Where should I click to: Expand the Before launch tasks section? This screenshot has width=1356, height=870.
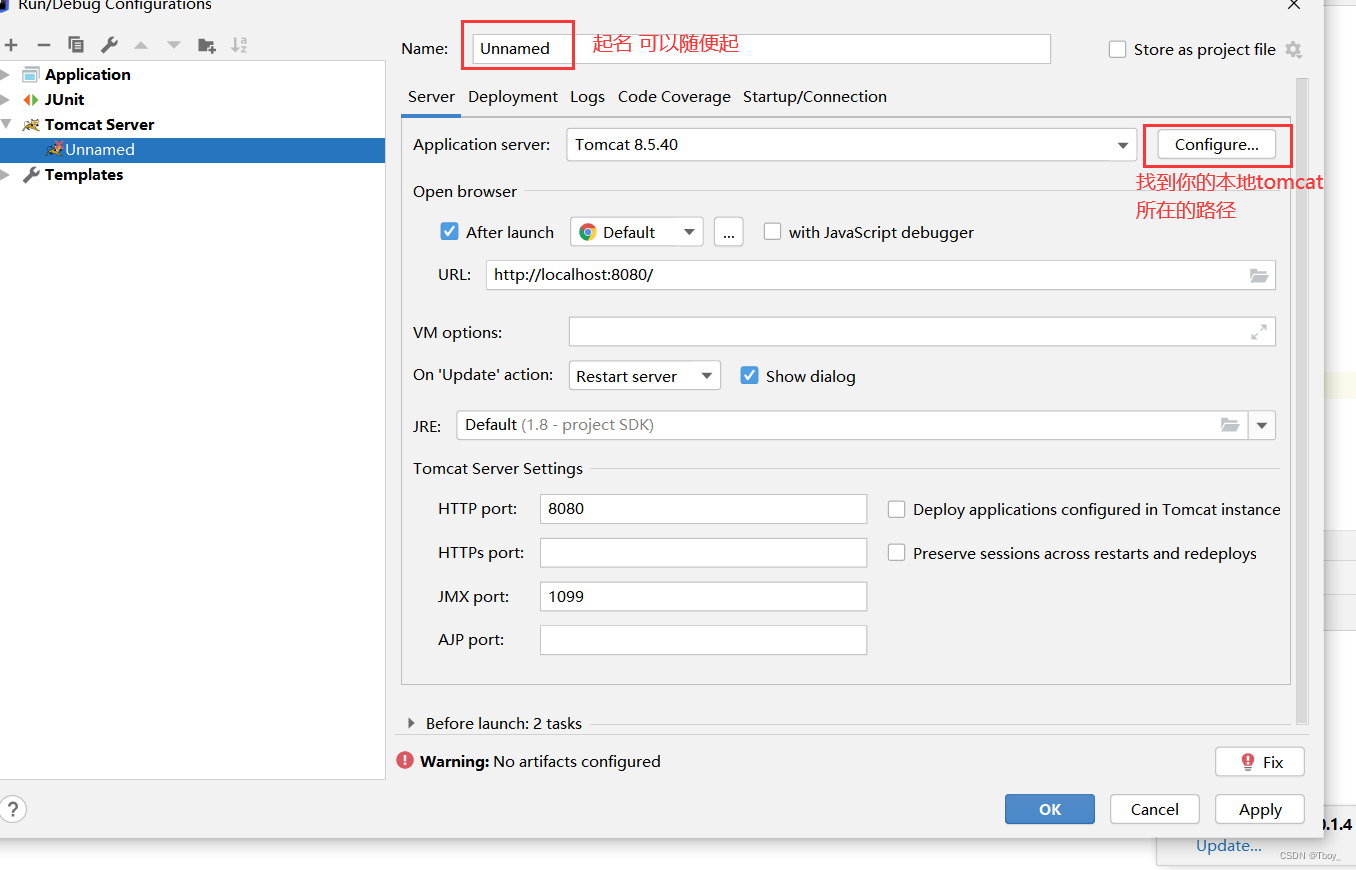(x=411, y=723)
